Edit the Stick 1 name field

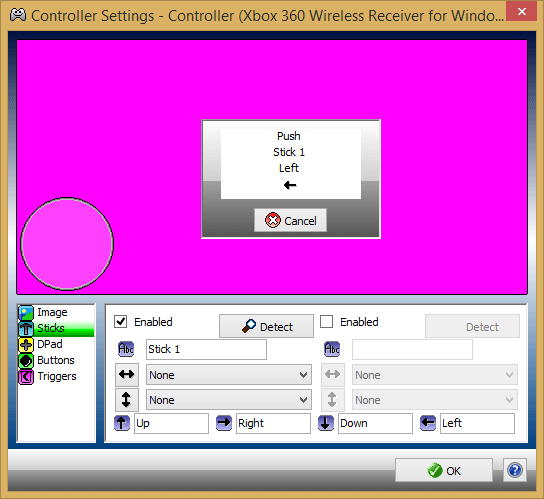pyautogui.click(x=206, y=349)
